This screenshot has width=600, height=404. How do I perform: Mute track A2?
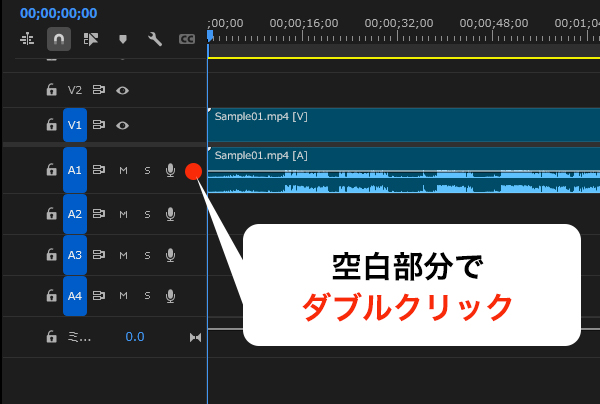pos(123,215)
